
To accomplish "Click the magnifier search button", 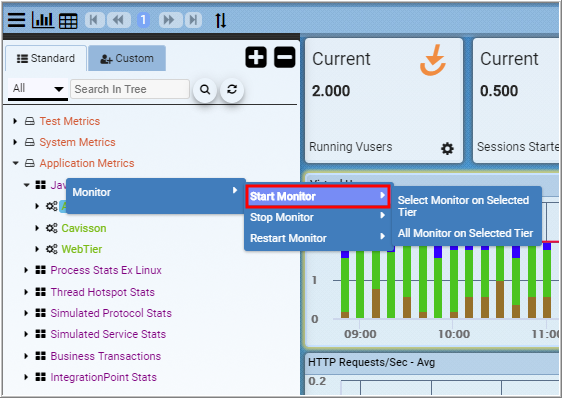I will (205, 90).
